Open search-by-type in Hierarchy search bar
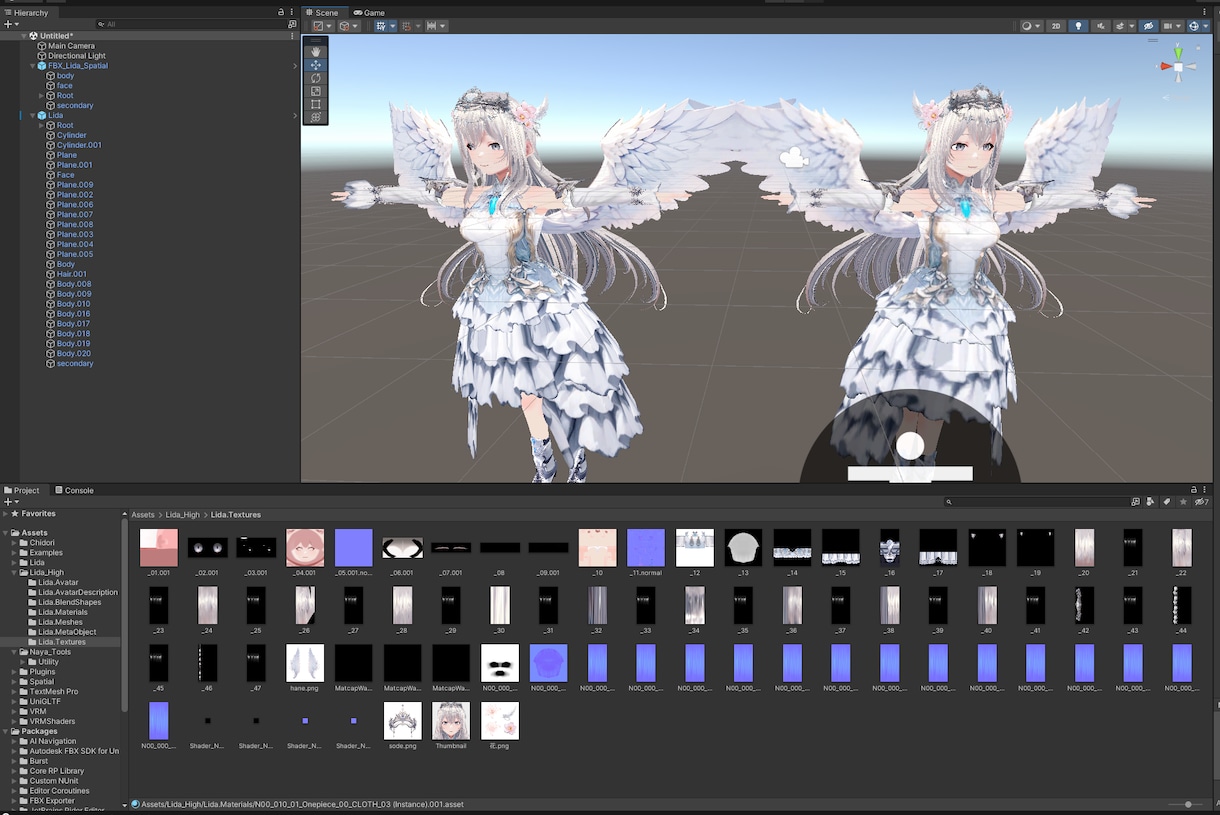The height and width of the screenshot is (815, 1220). 292,24
